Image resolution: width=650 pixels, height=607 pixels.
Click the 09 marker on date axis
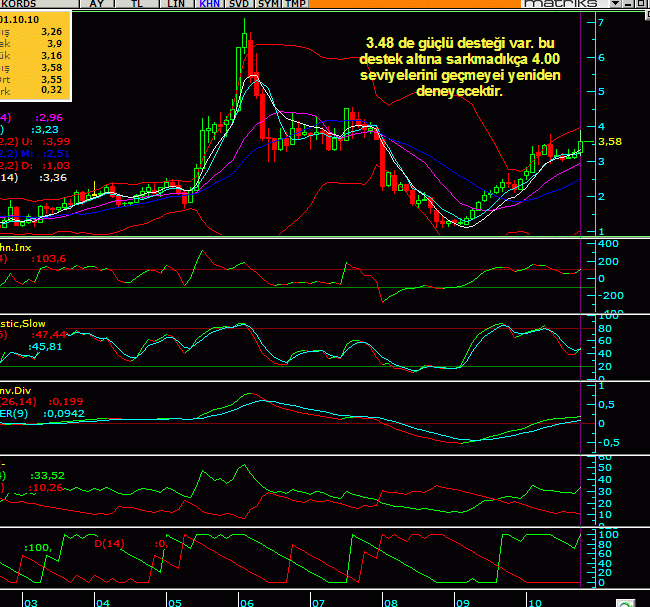(x=462, y=602)
